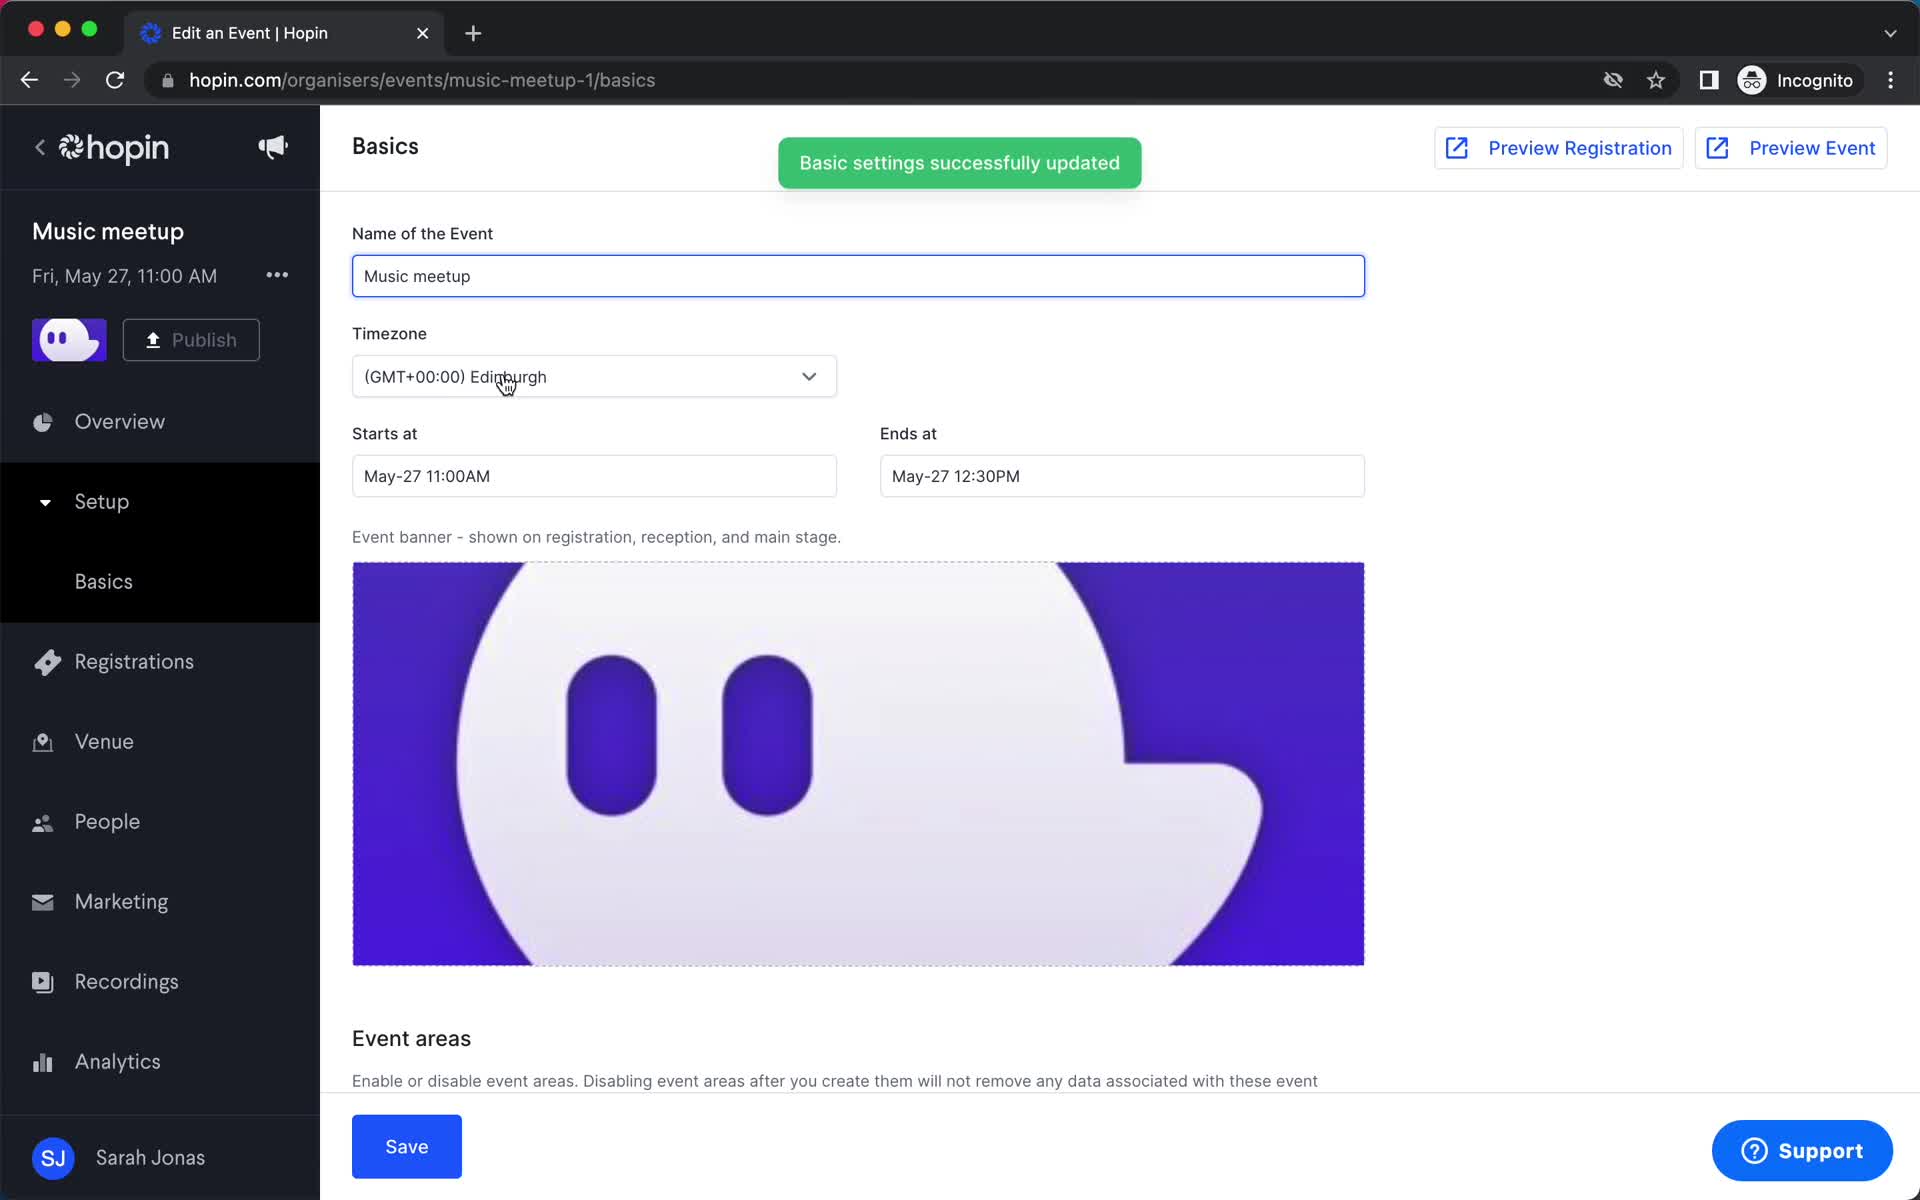Screen dimensions: 1920x1200
Task: Open Preview Event
Action: pyautogui.click(x=1791, y=148)
